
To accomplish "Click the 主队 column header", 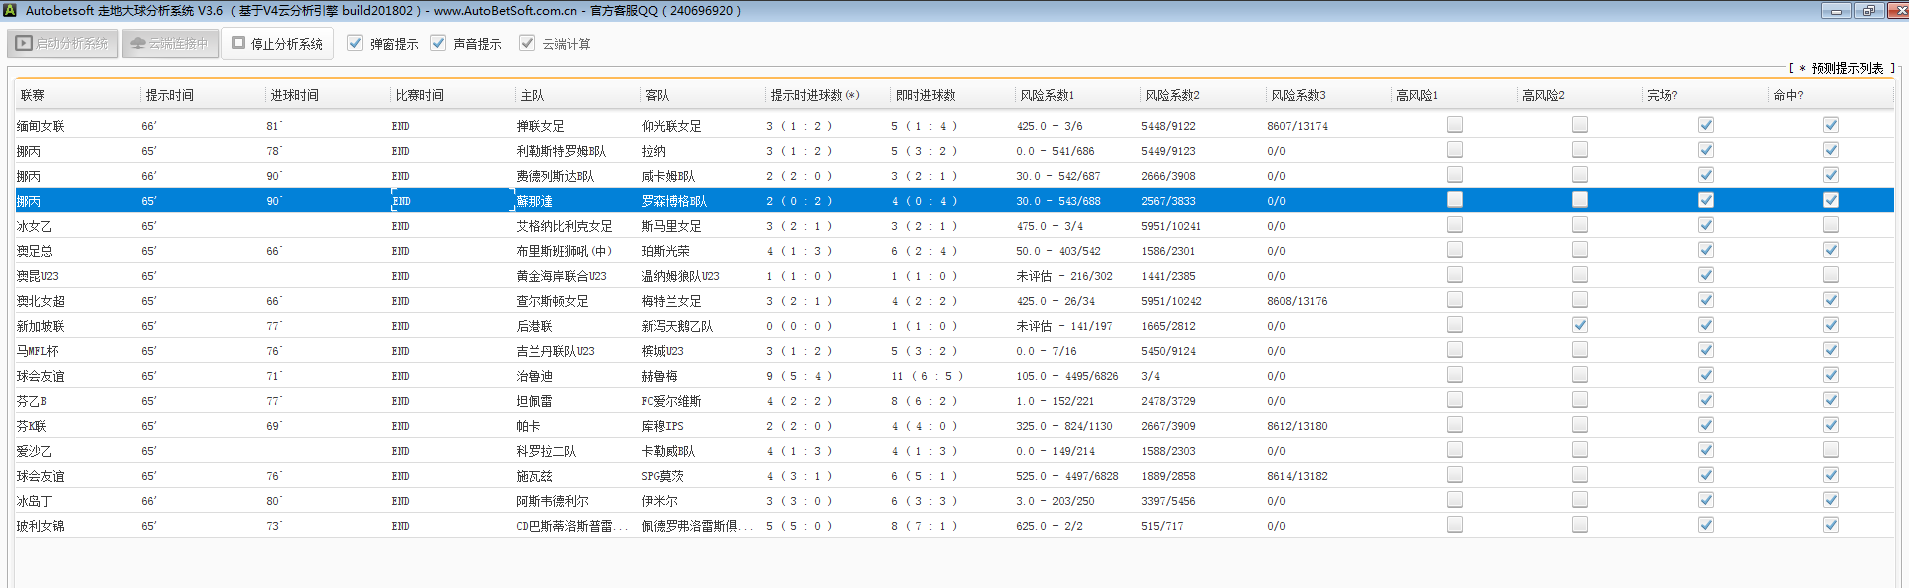I will click(532, 95).
